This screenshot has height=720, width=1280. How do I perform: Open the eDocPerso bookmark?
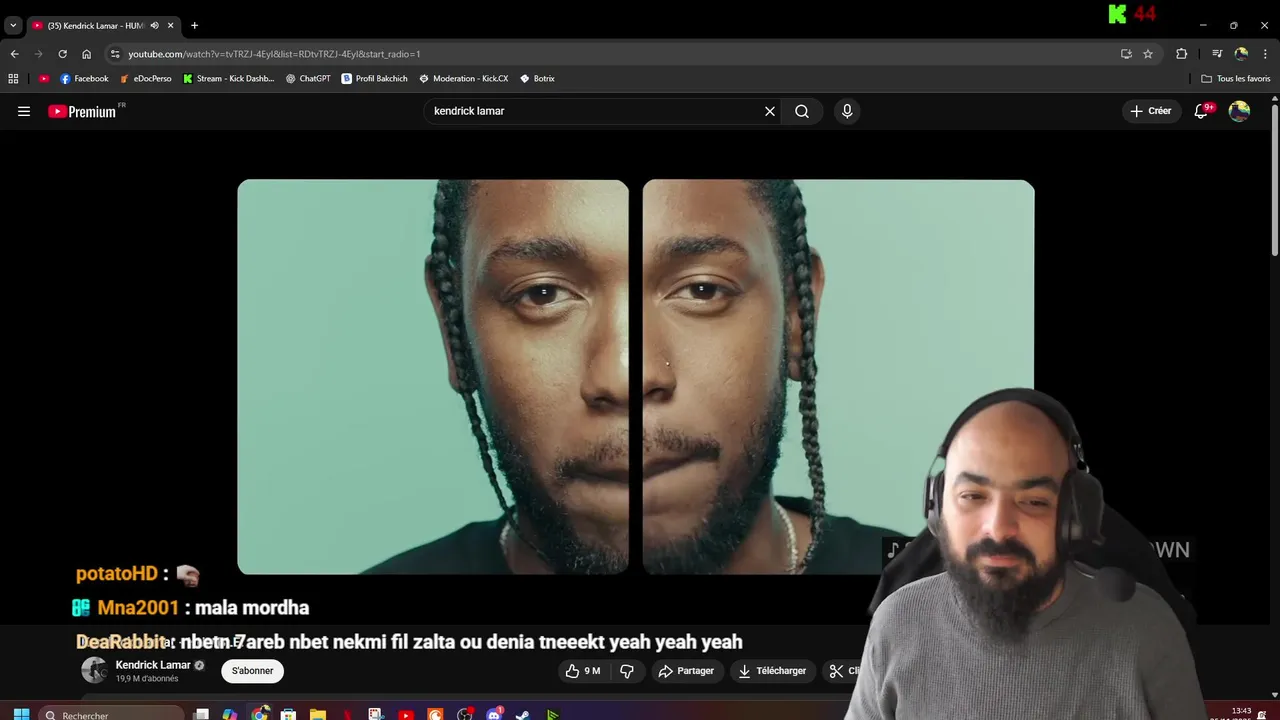tap(146, 78)
